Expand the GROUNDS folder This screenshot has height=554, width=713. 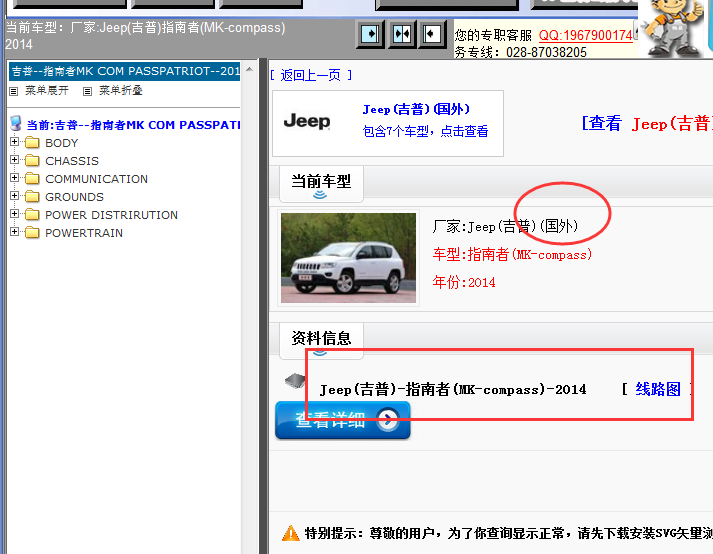(15, 196)
